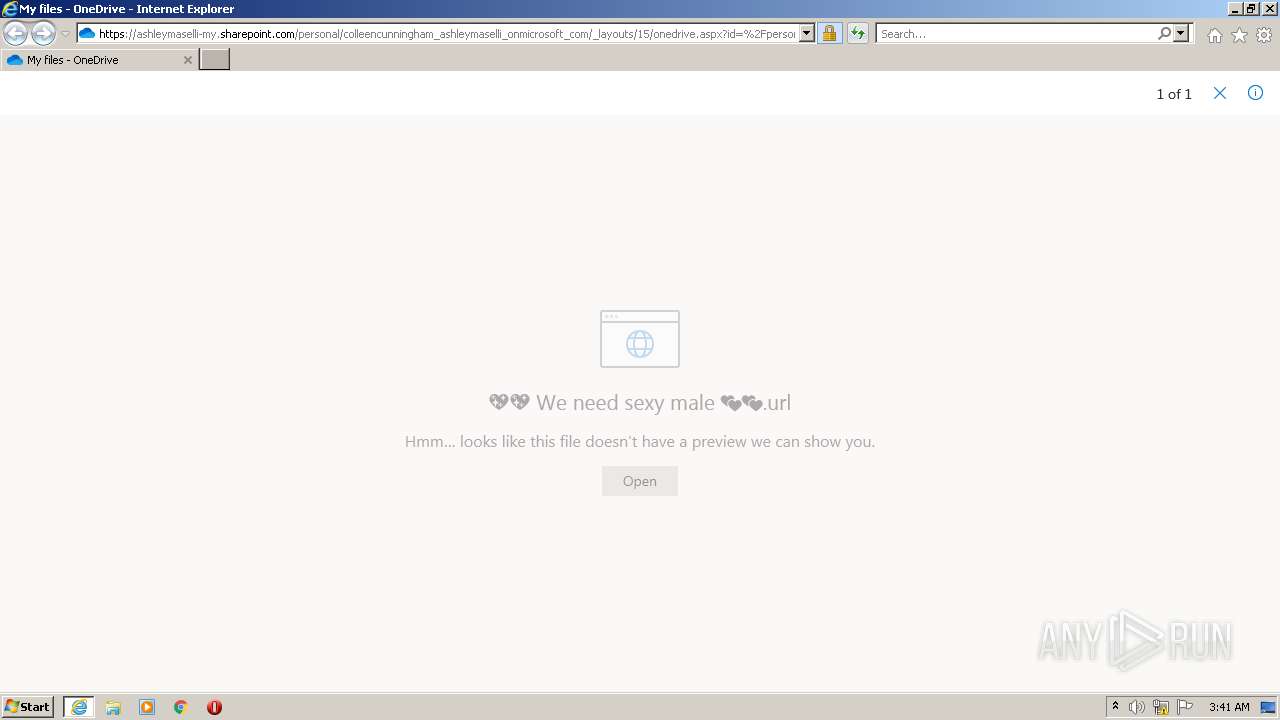Click the Open button for the .url file
Viewport: 1280px width, 720px height.
pyautogui.click(x=640, y=481)
